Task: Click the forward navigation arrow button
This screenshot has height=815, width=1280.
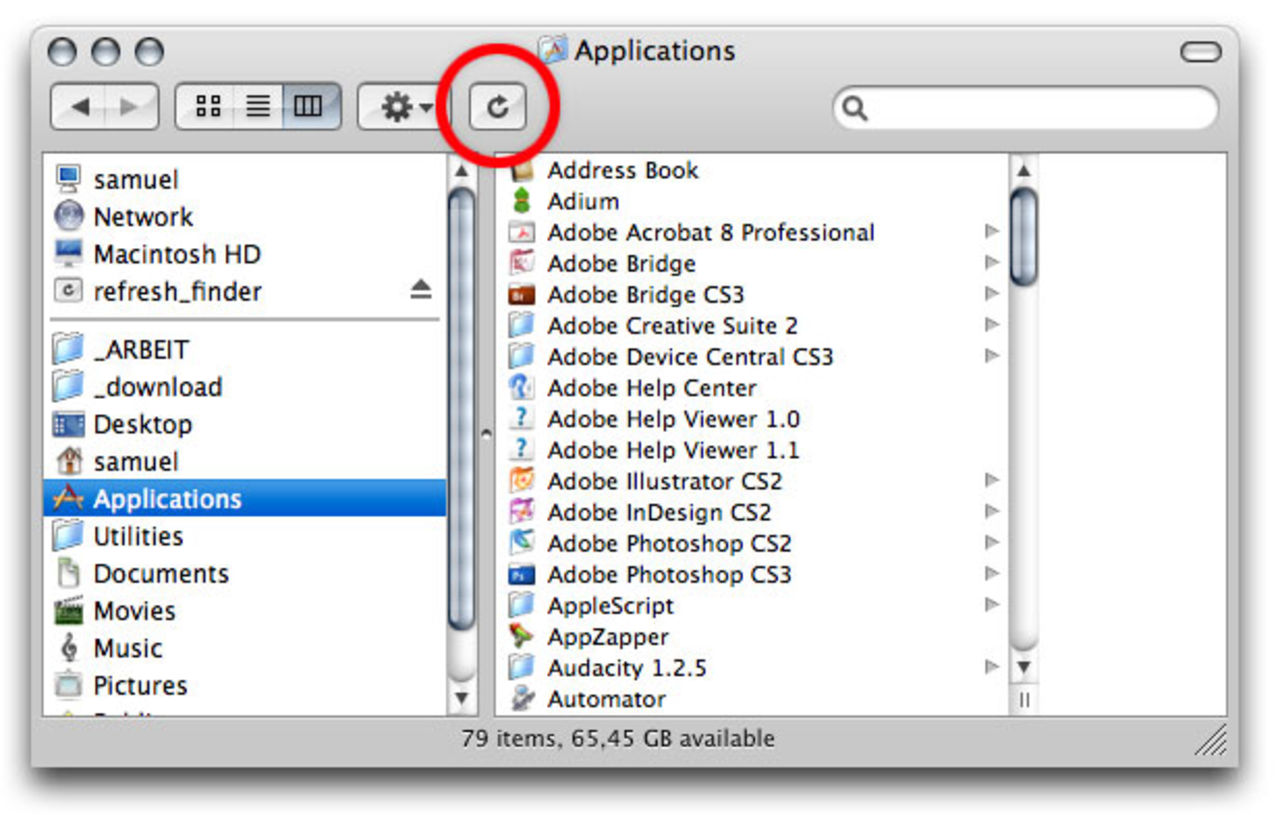Action: [130, 107]
